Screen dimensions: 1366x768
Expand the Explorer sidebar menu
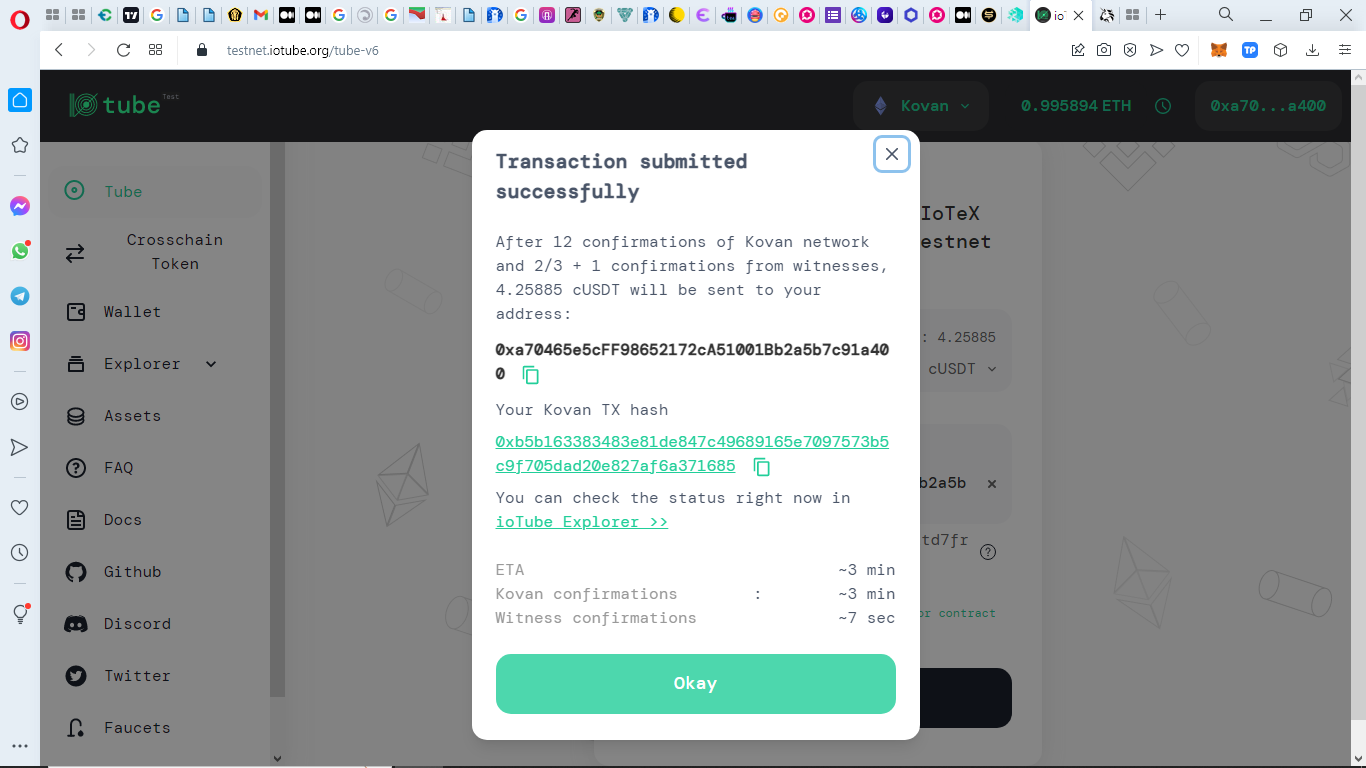[211, 364]
